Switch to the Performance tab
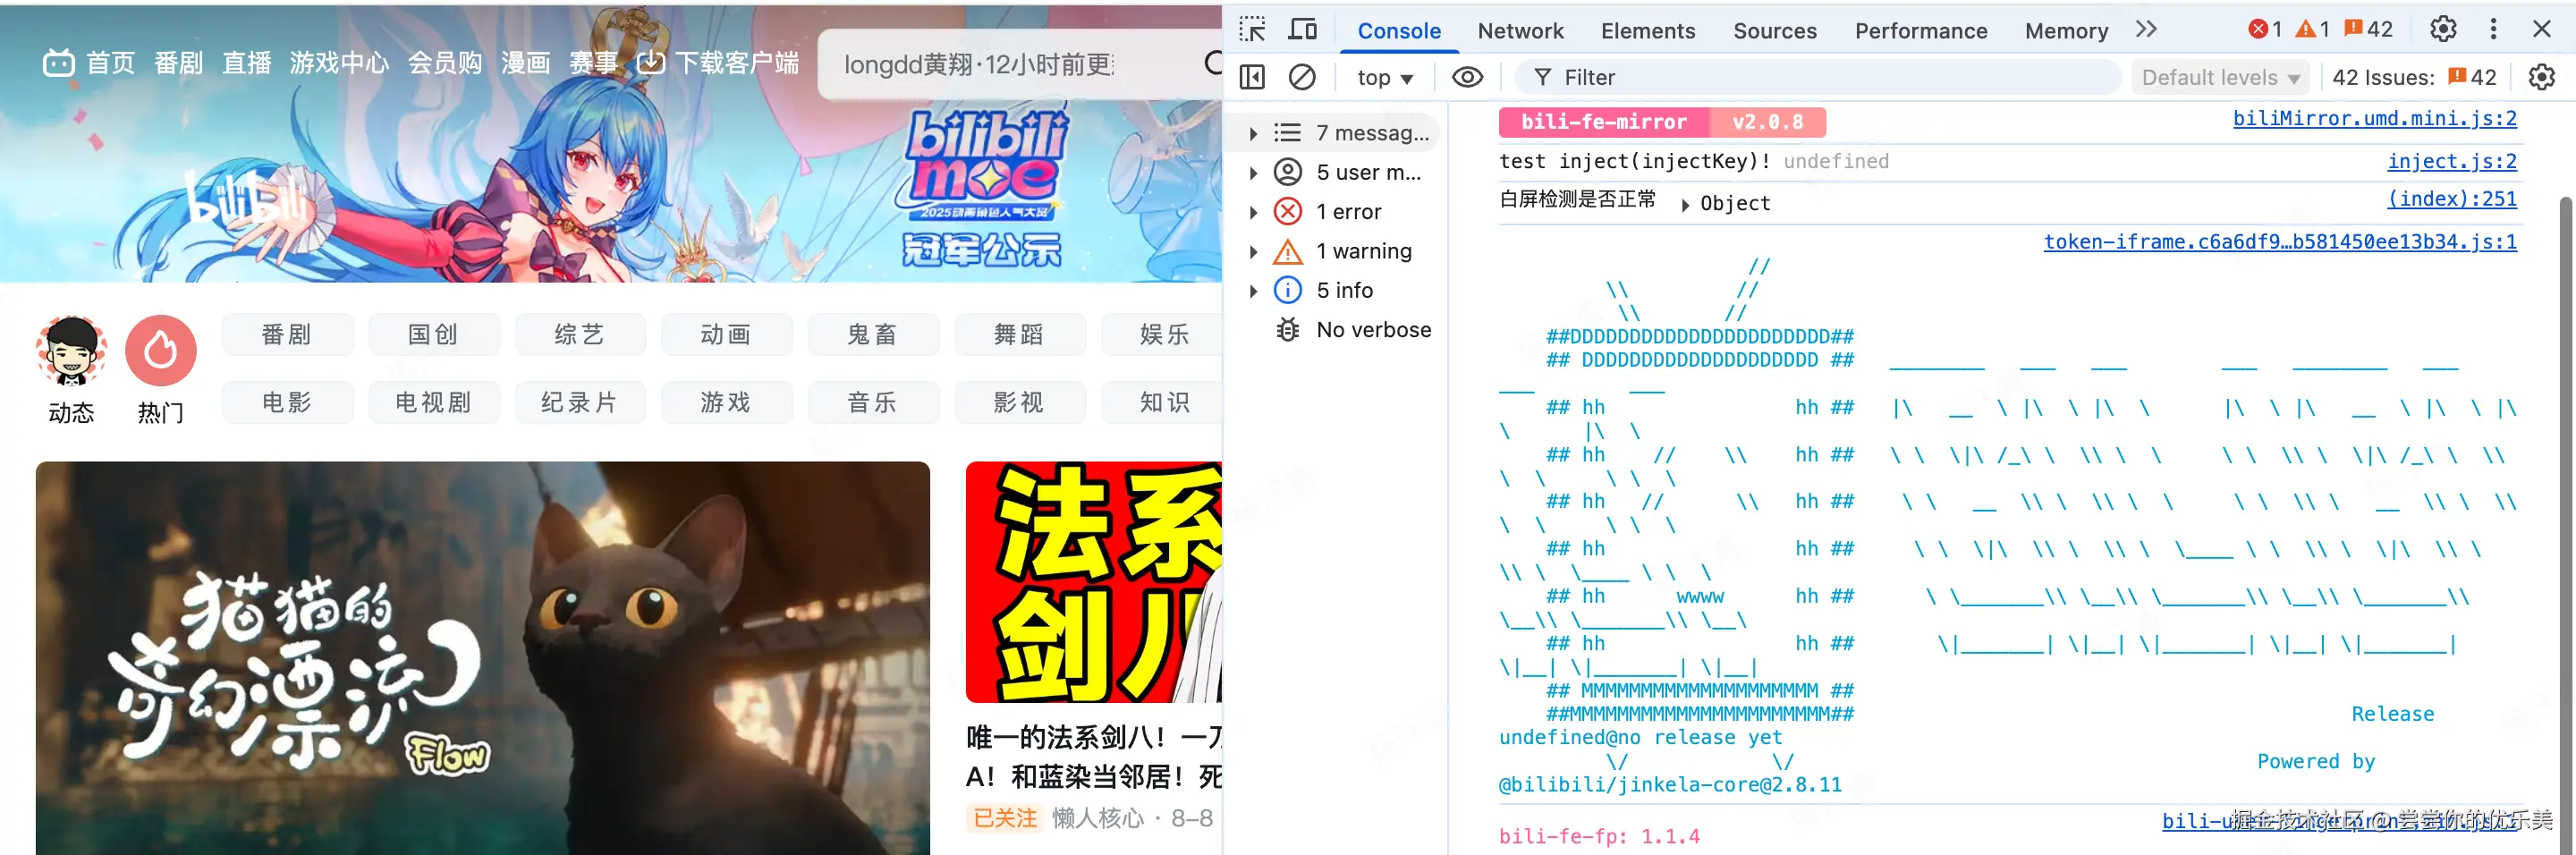Image resolution: width=2576 pixels, height=855 pixels. tap(1921, 30)
